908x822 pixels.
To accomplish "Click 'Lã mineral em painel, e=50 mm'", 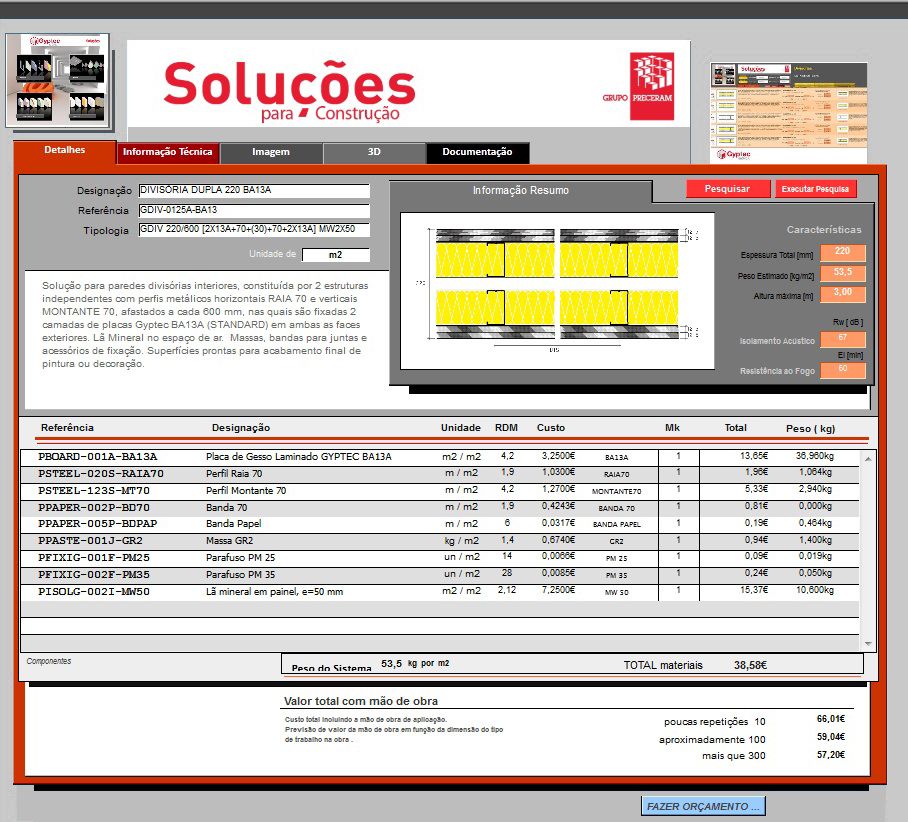I will pos(274,592).
